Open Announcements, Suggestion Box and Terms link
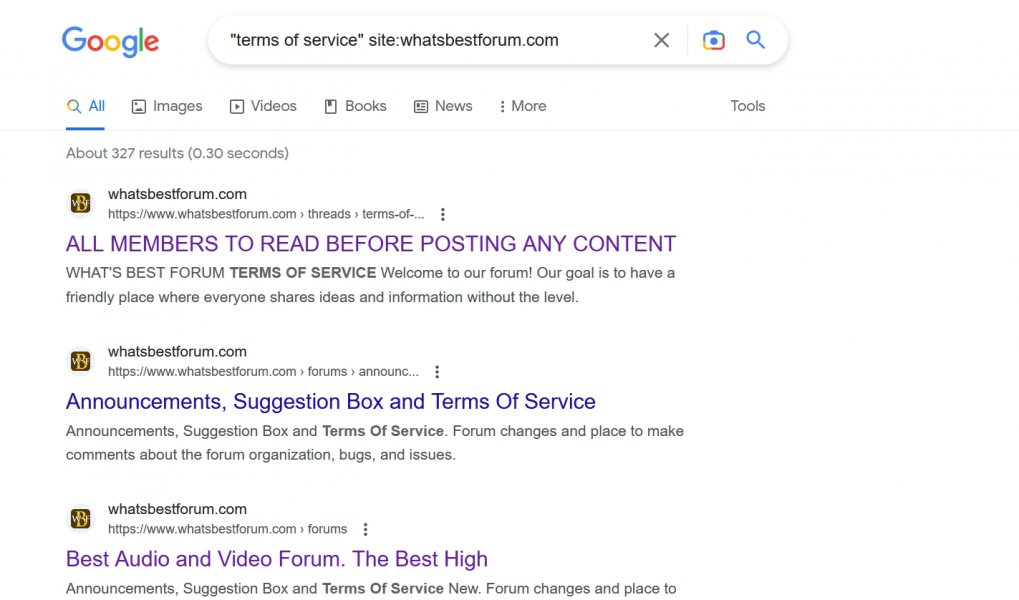Screen dimensions: 1019x600 [331, 402]
